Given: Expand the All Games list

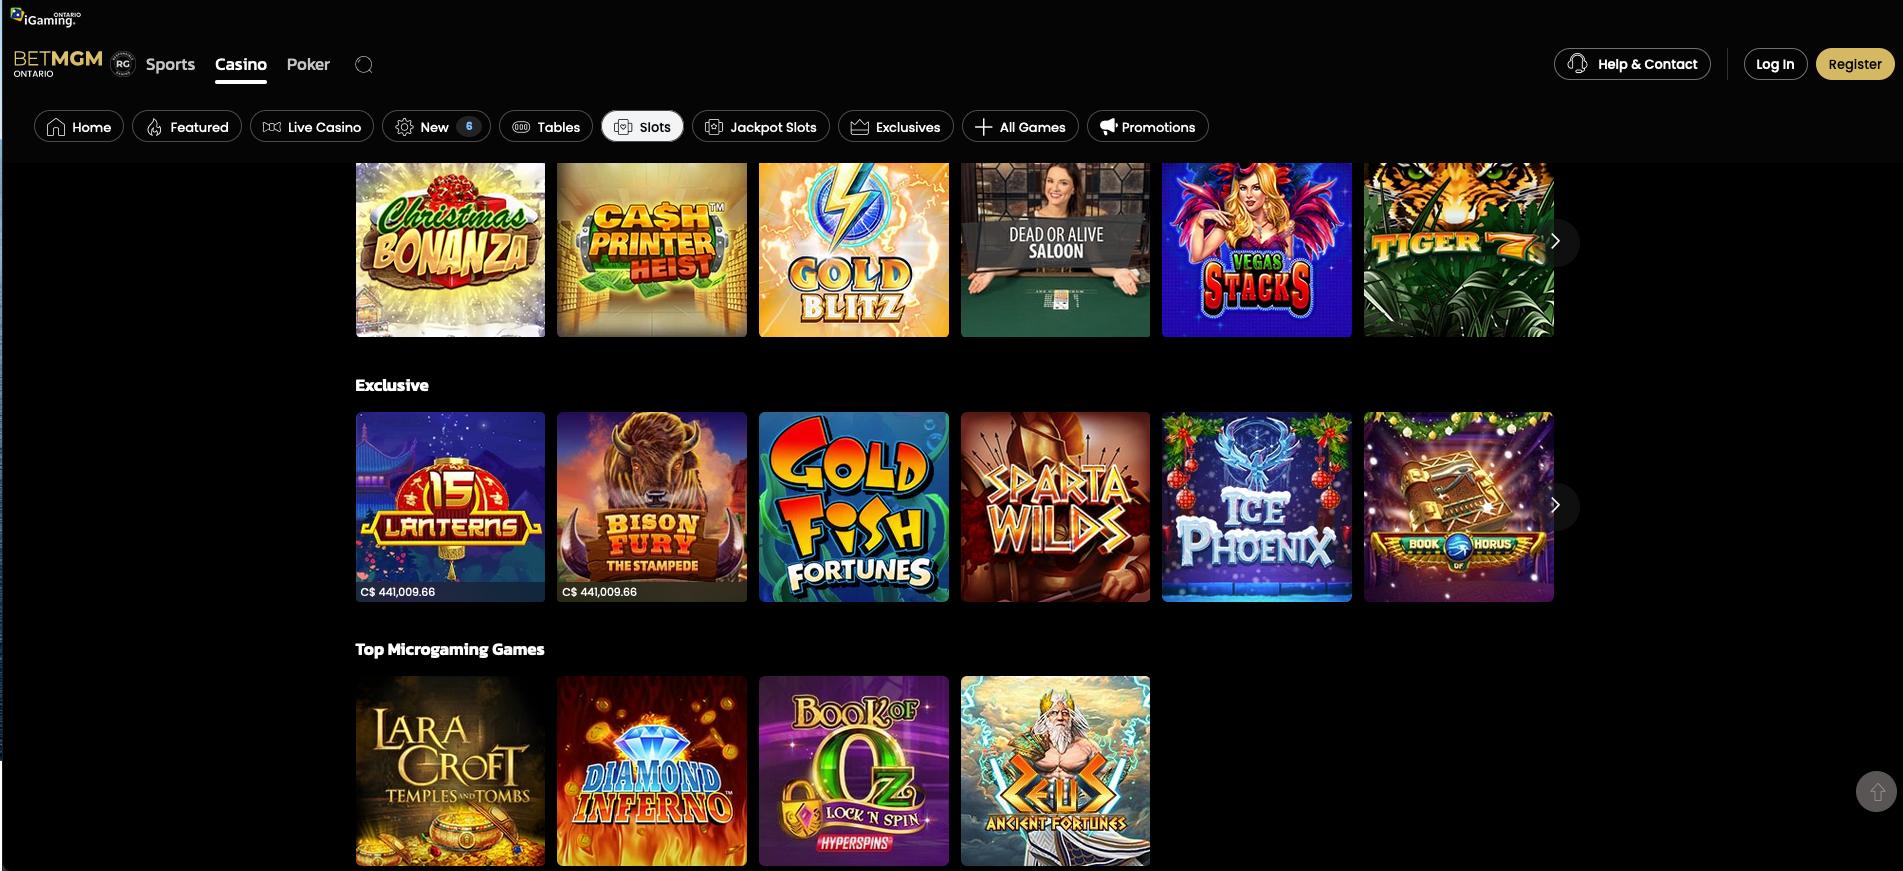Looking at the screenshot, I should [x=1020, y=127].
